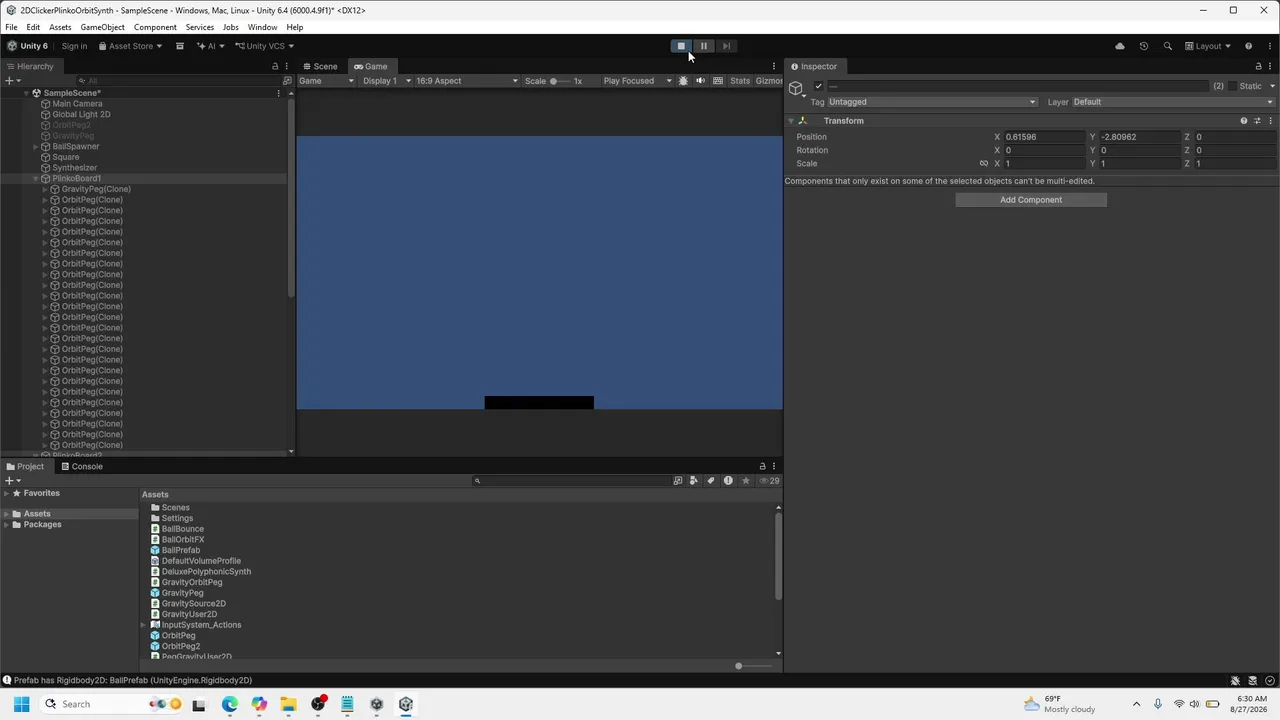The image size is (1280, 720).
Task: Open the Project favorites star icon
Action: 745,481
